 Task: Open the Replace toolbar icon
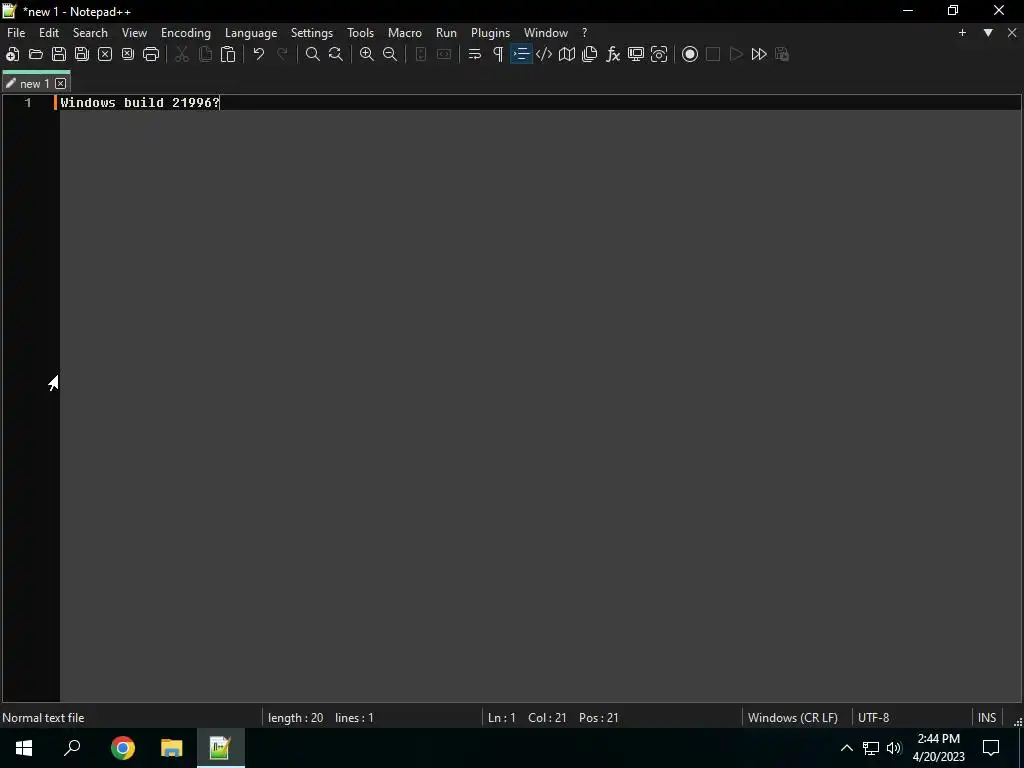[x=336, y=54]
